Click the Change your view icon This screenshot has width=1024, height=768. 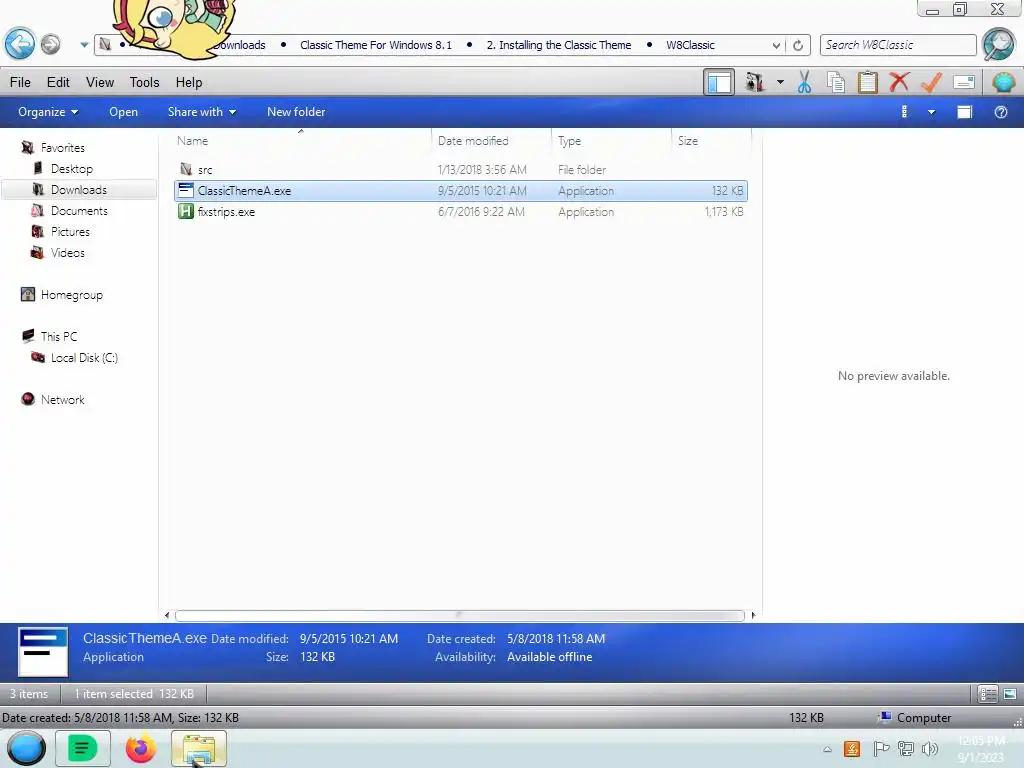click(x=904, y=112)
